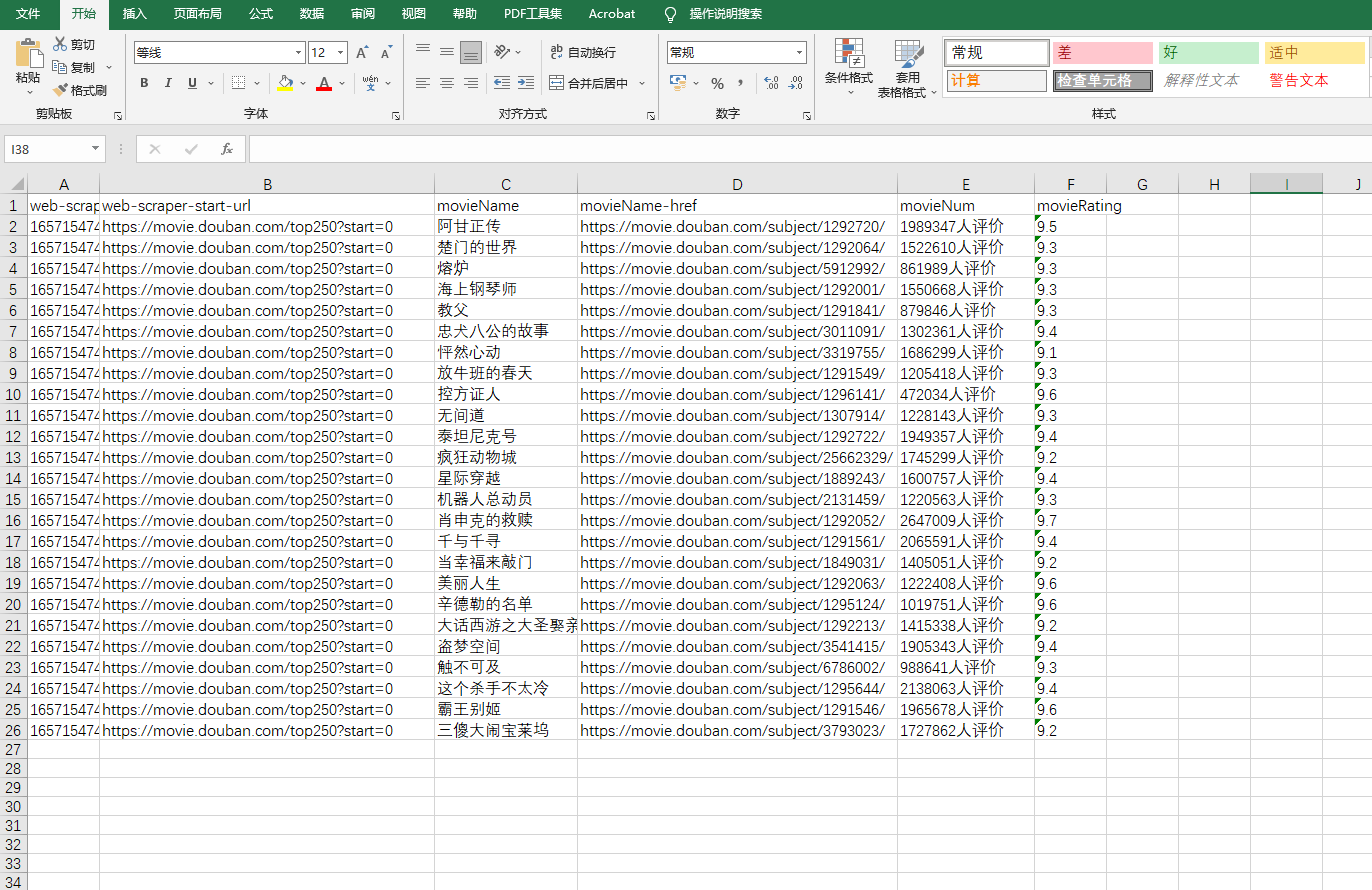
Task: Select cell containing 肖申克的救赎
Action: click(506, 520)
